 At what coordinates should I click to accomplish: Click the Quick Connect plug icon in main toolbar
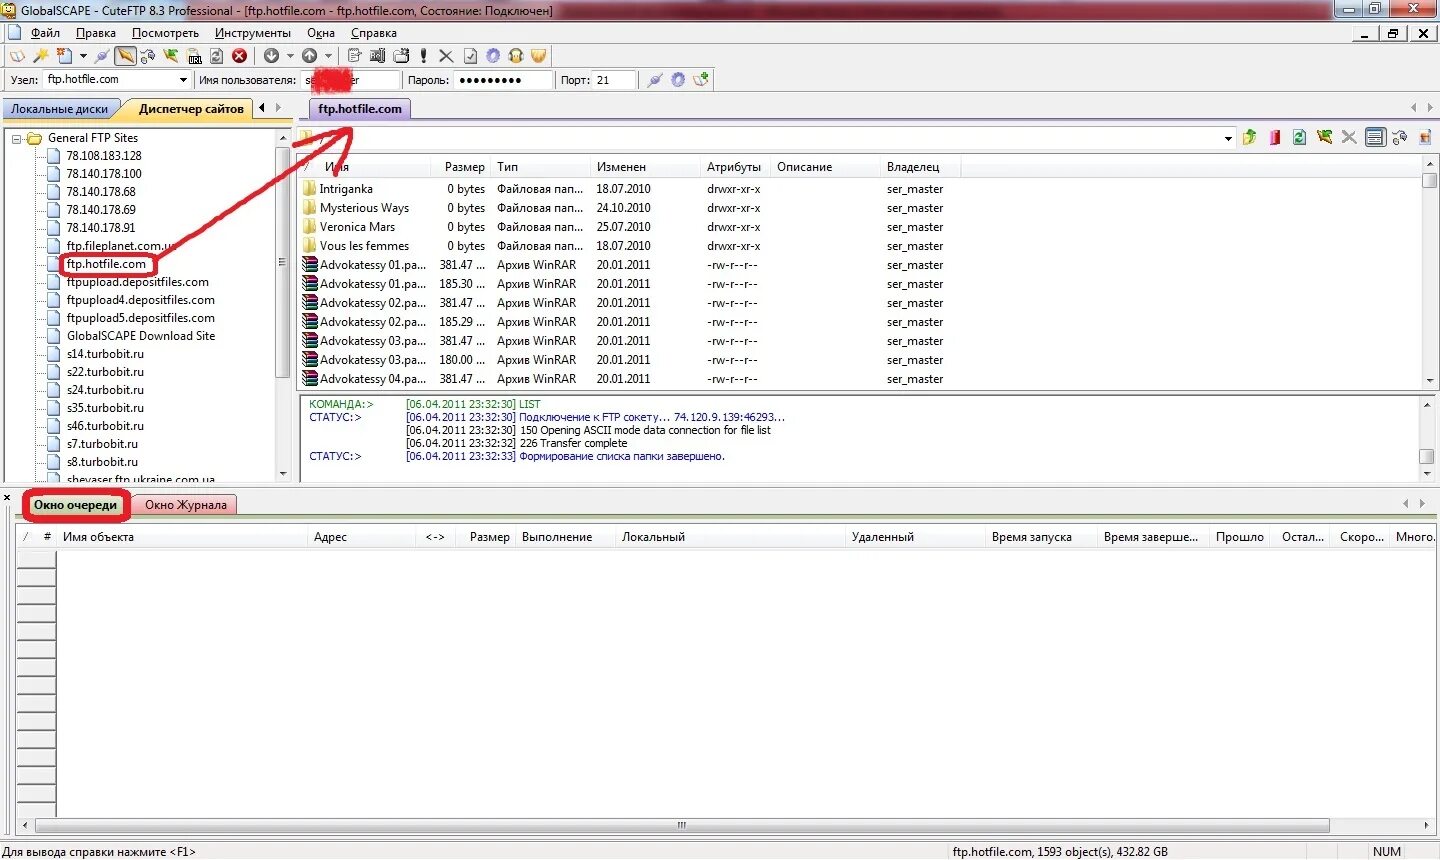pyautogui.click(x=102, y=56)
